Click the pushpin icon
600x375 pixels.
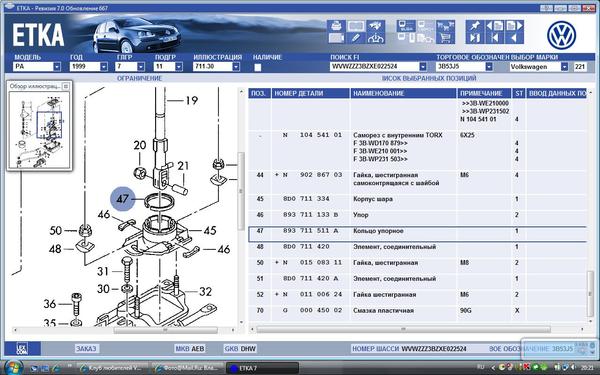(474, 26)
